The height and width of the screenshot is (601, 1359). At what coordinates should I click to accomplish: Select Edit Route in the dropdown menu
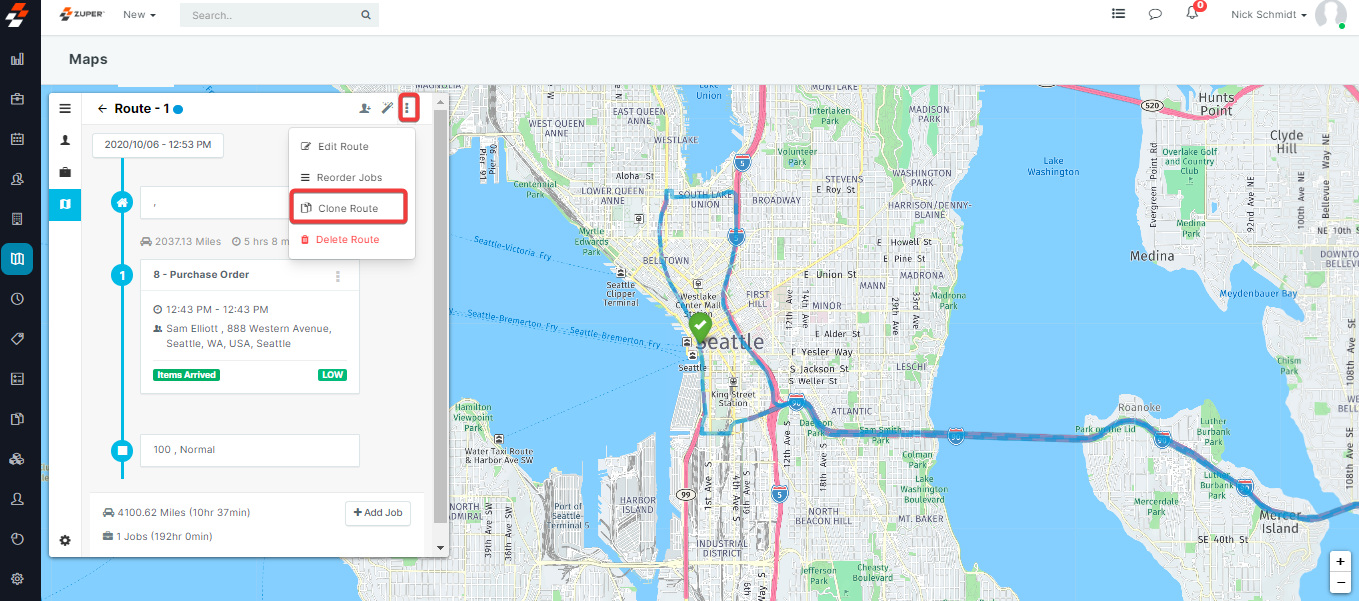coord(343,147)
